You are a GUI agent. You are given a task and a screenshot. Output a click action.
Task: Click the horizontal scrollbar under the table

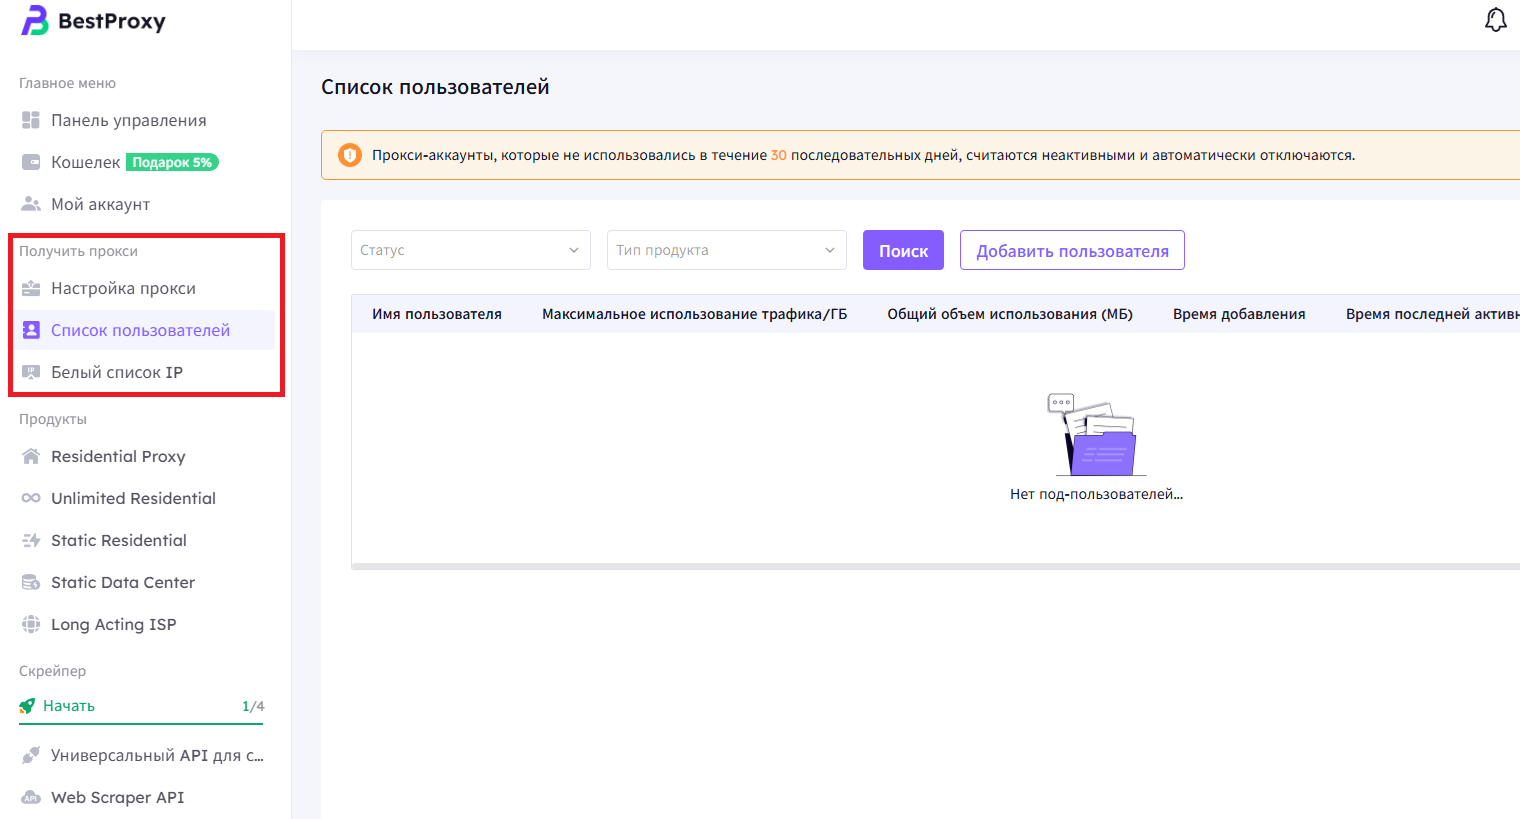point(935,566)
